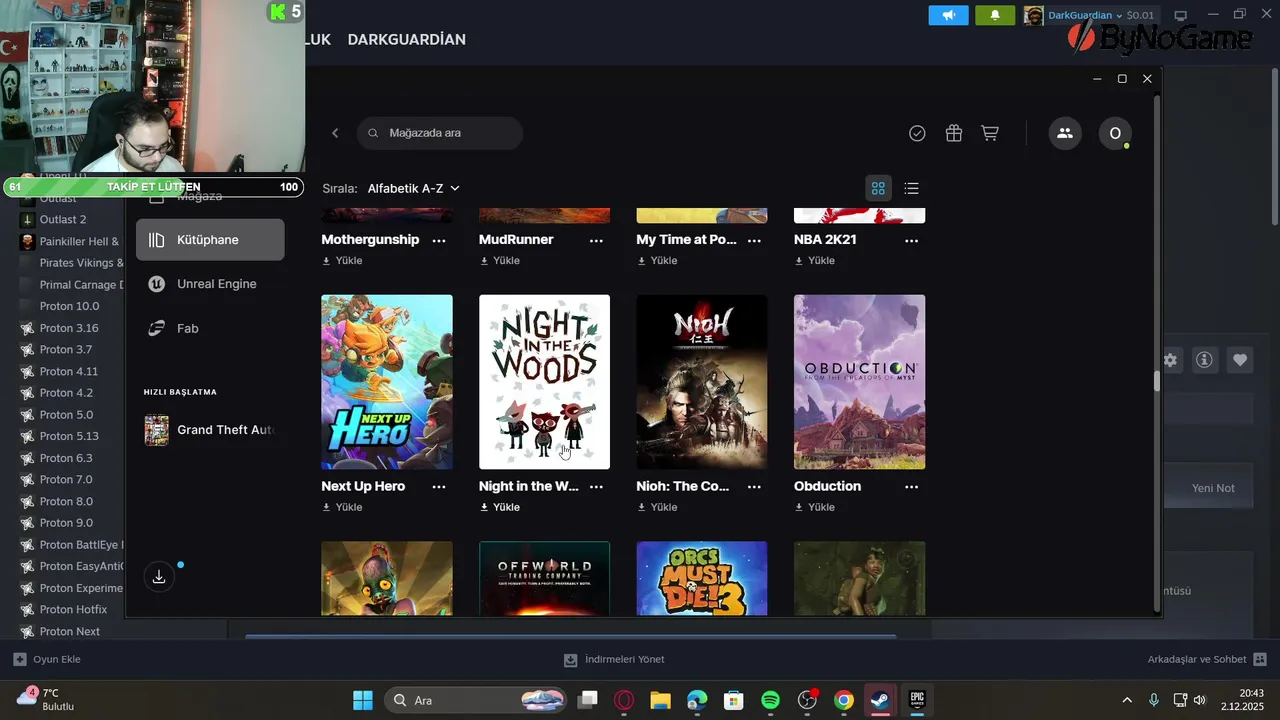Image resolution: width=1280 pixels, height=720 pixels.
Task: Switch library to list view
Action: coord(911,188)
